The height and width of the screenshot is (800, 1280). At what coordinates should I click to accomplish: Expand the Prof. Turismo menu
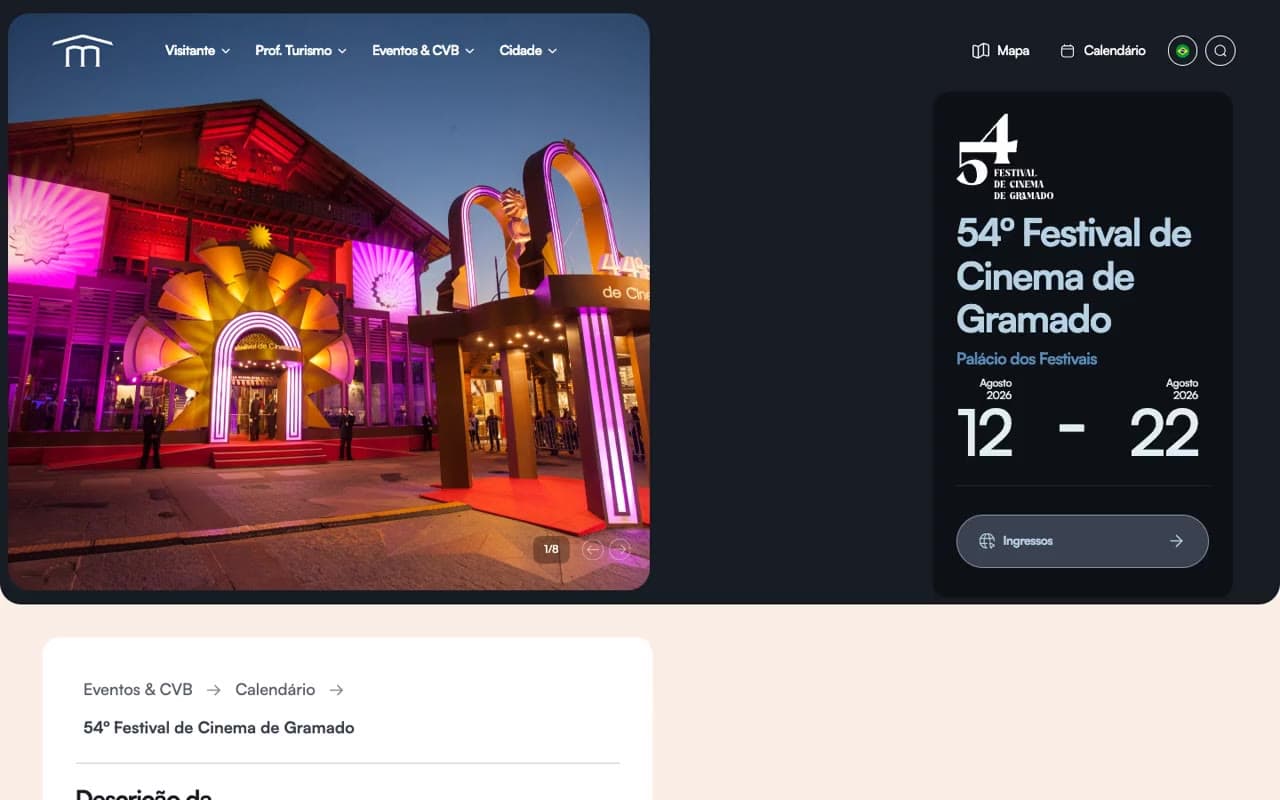coord(300,50)
